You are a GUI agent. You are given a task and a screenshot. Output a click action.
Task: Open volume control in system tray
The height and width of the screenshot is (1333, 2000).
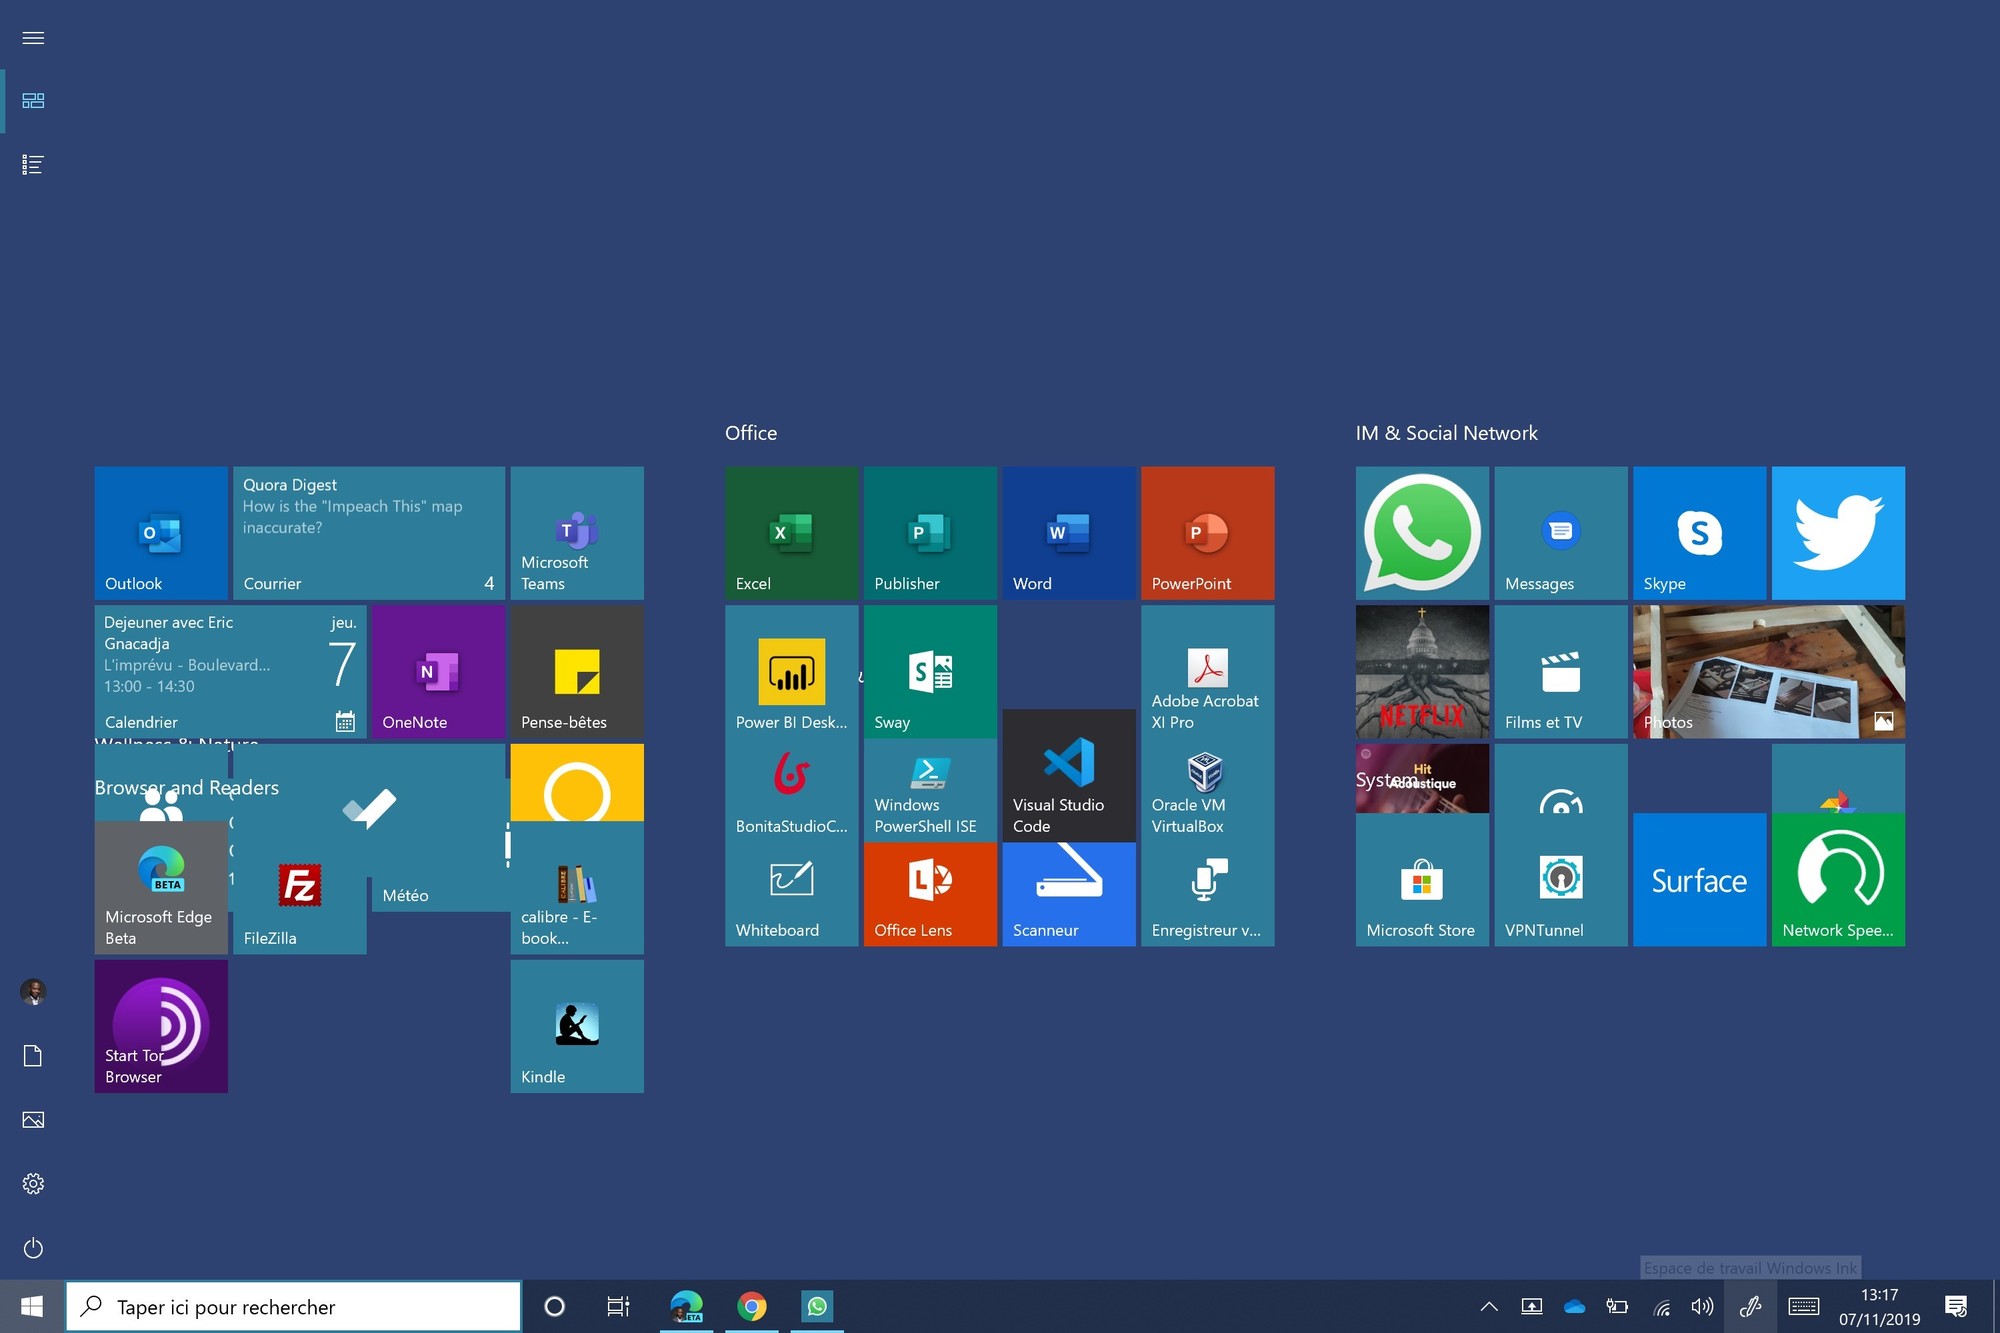pos(1701,1306)
